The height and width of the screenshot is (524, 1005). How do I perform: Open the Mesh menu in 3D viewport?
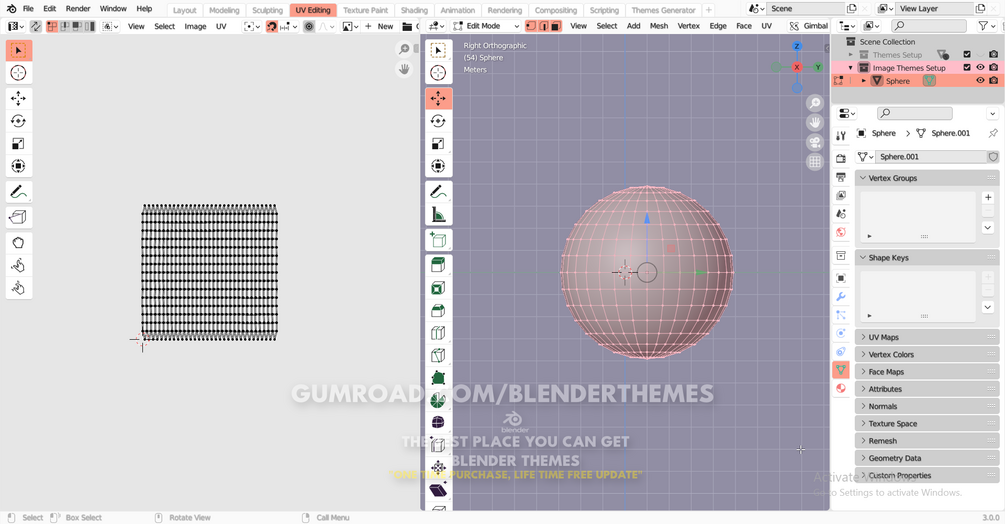659,26
